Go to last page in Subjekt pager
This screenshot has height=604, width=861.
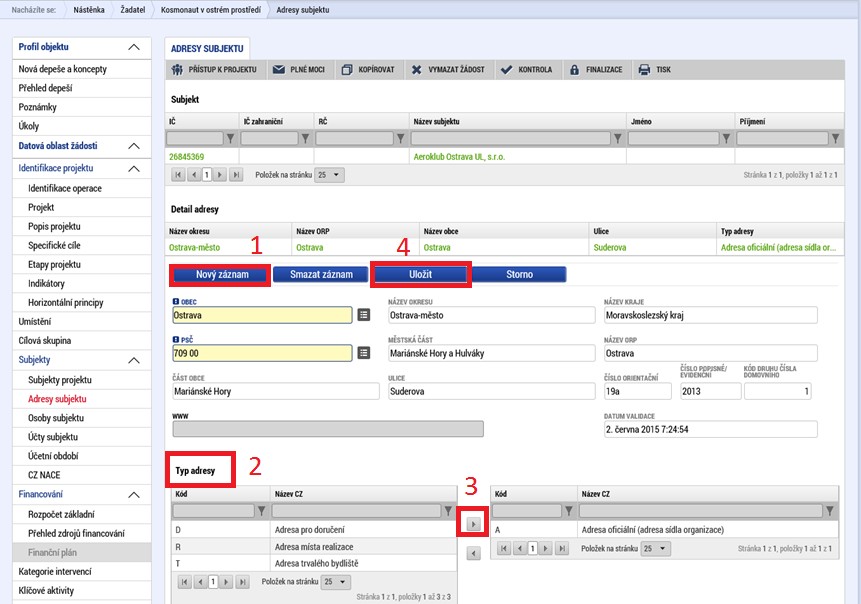[x=236, y=175]
